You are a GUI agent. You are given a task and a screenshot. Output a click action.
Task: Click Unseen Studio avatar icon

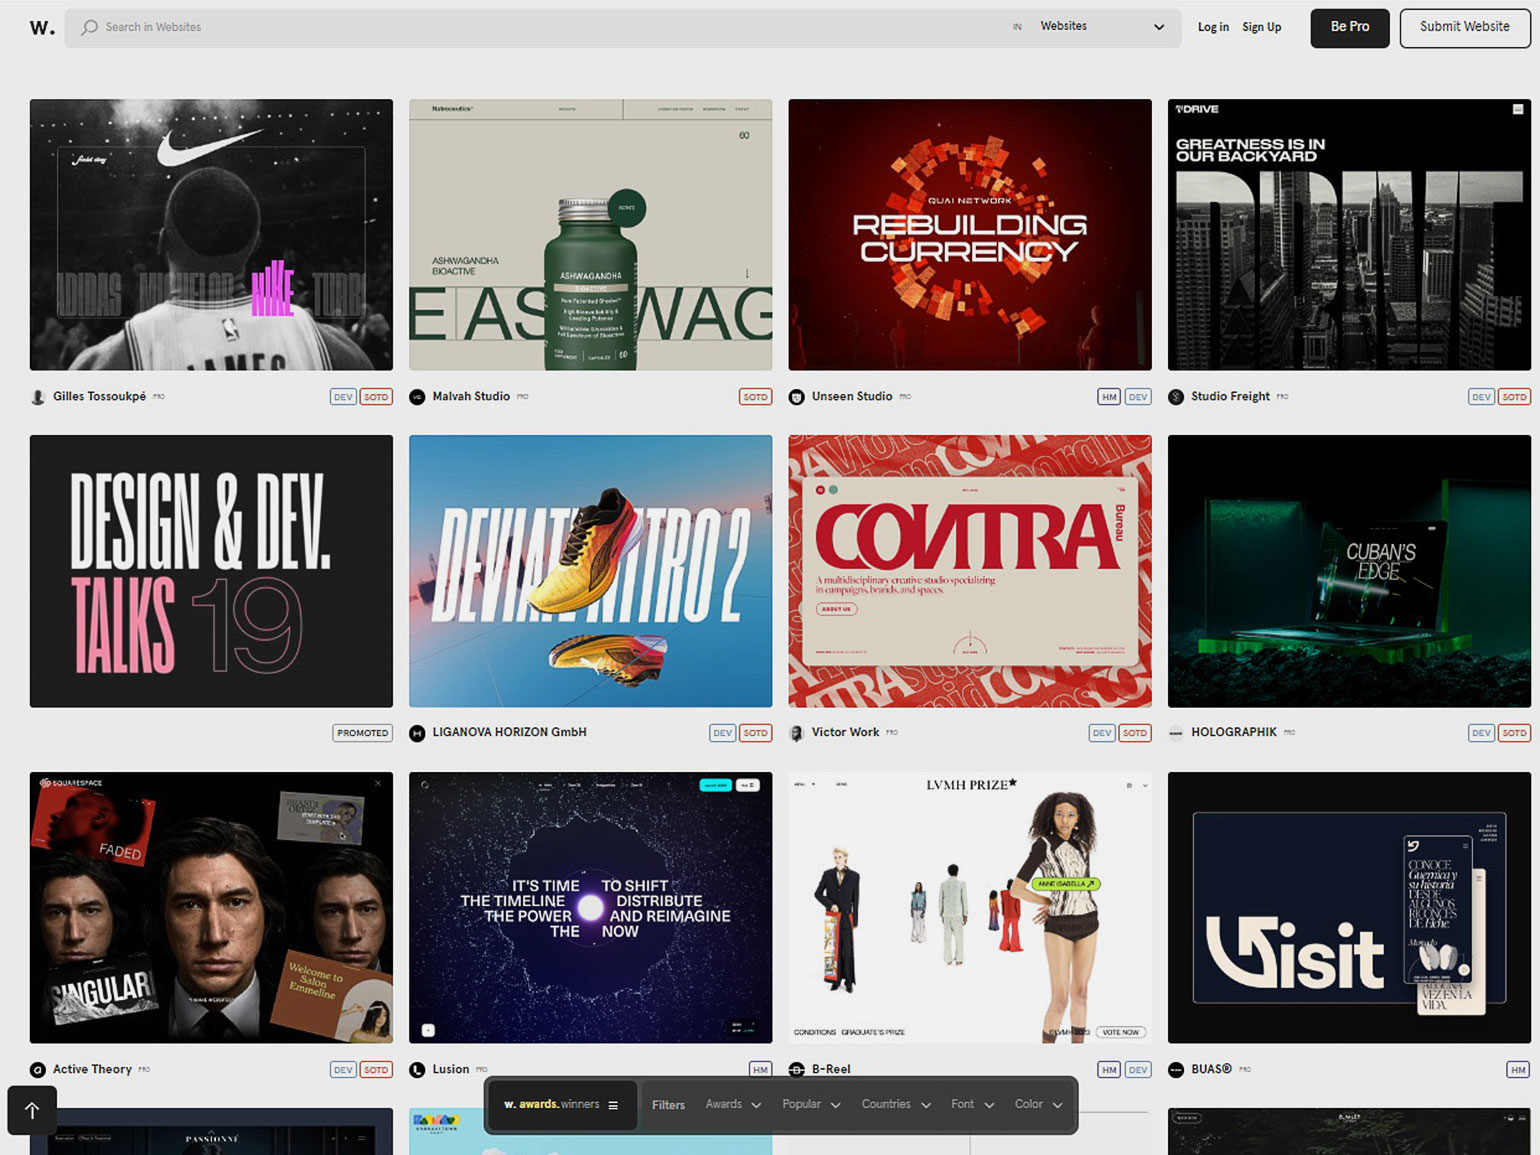[796, 397]
